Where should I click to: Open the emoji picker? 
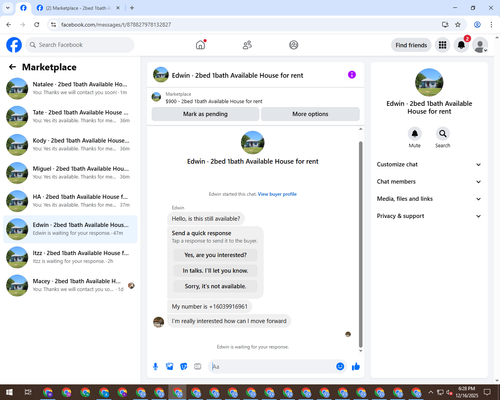pyautogui.click(x=340, y=367)
